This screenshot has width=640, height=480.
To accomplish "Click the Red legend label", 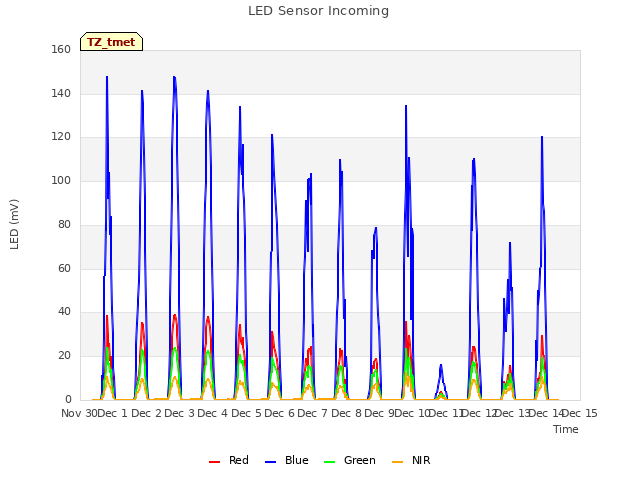I will pos(239,460).
